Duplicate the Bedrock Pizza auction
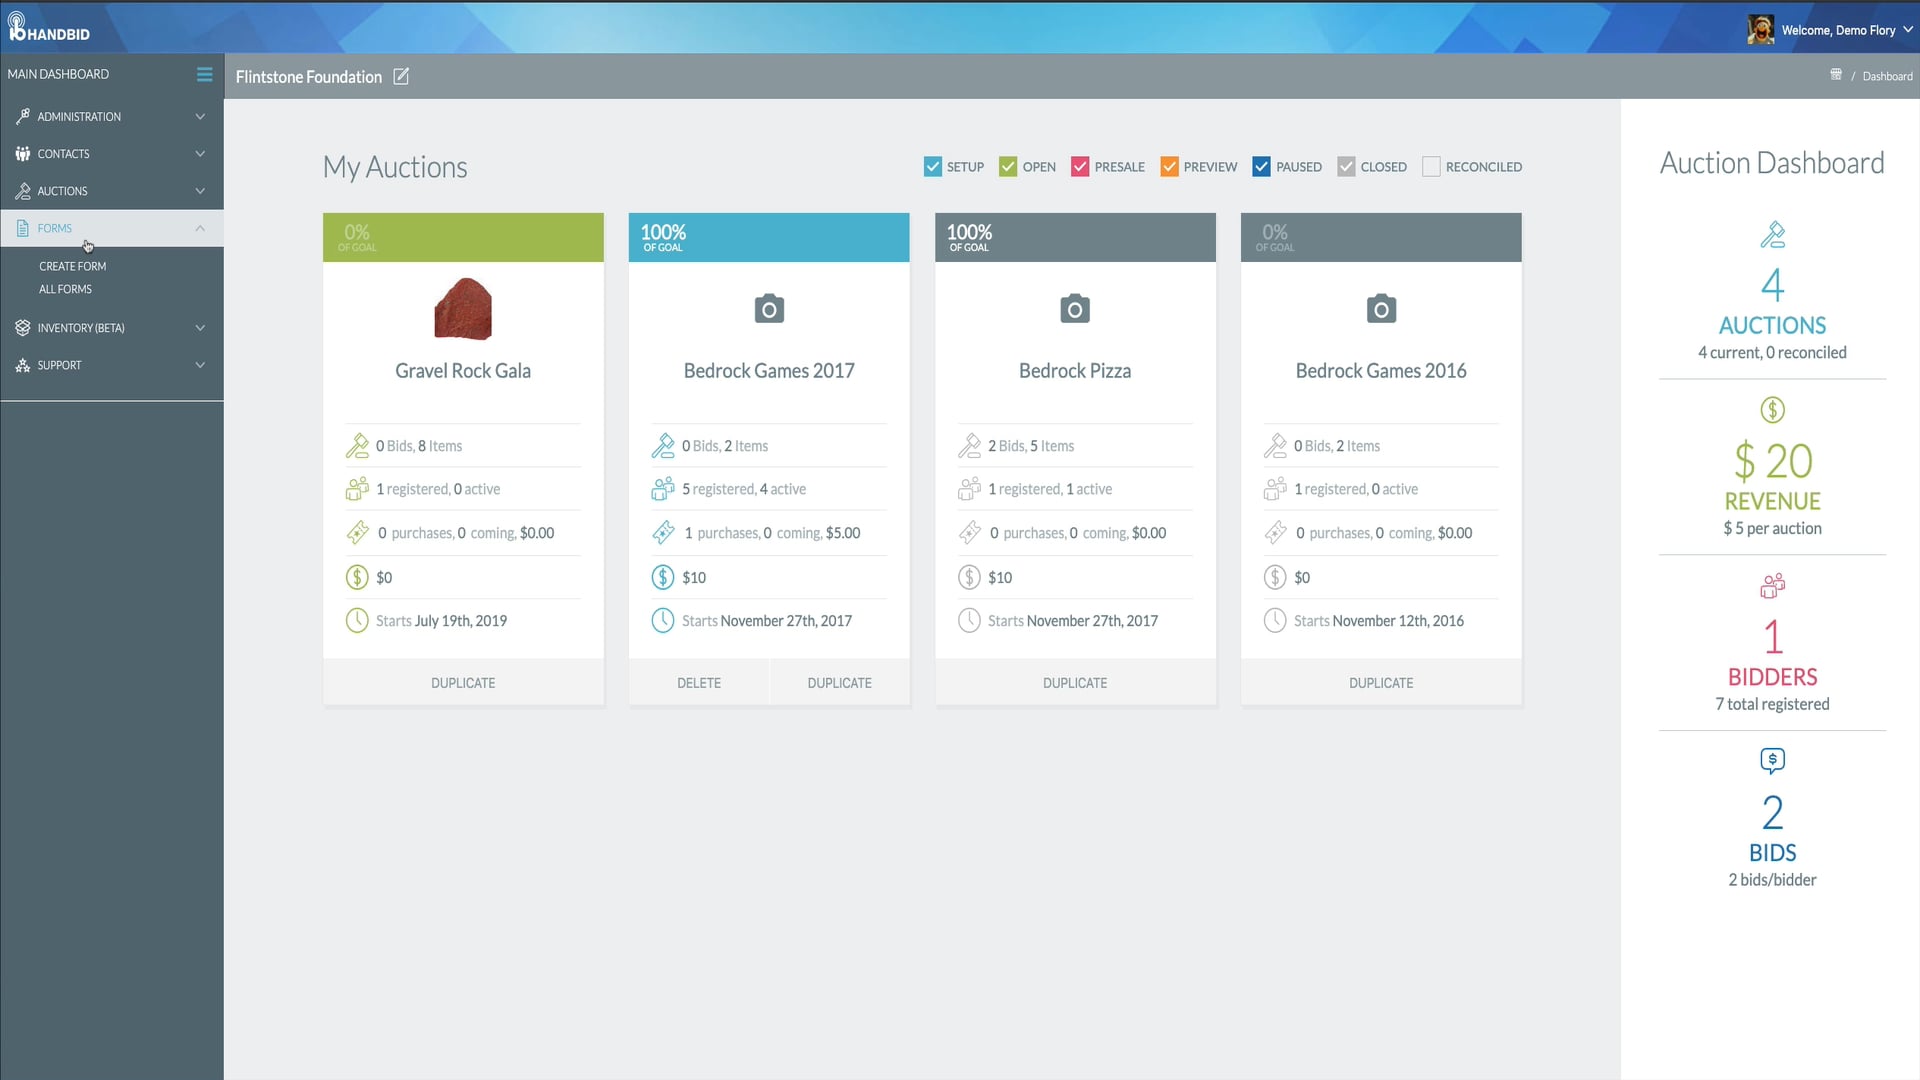 coord(1075,683)
